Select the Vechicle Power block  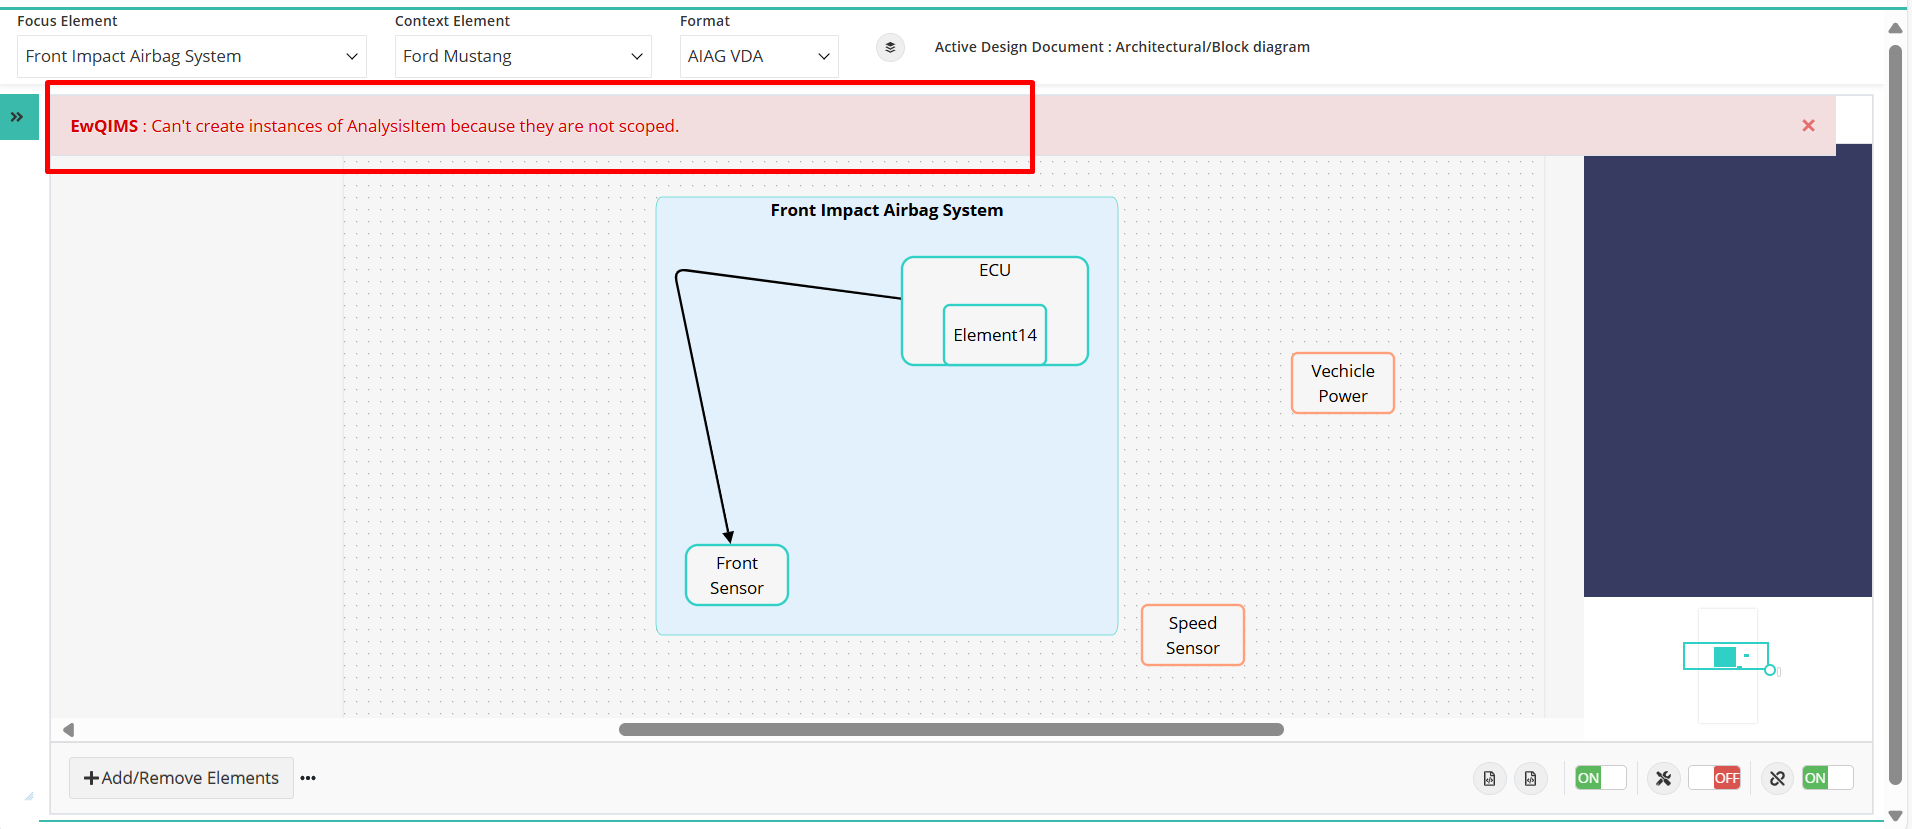pyautogui.click(x=1343, y=383)
